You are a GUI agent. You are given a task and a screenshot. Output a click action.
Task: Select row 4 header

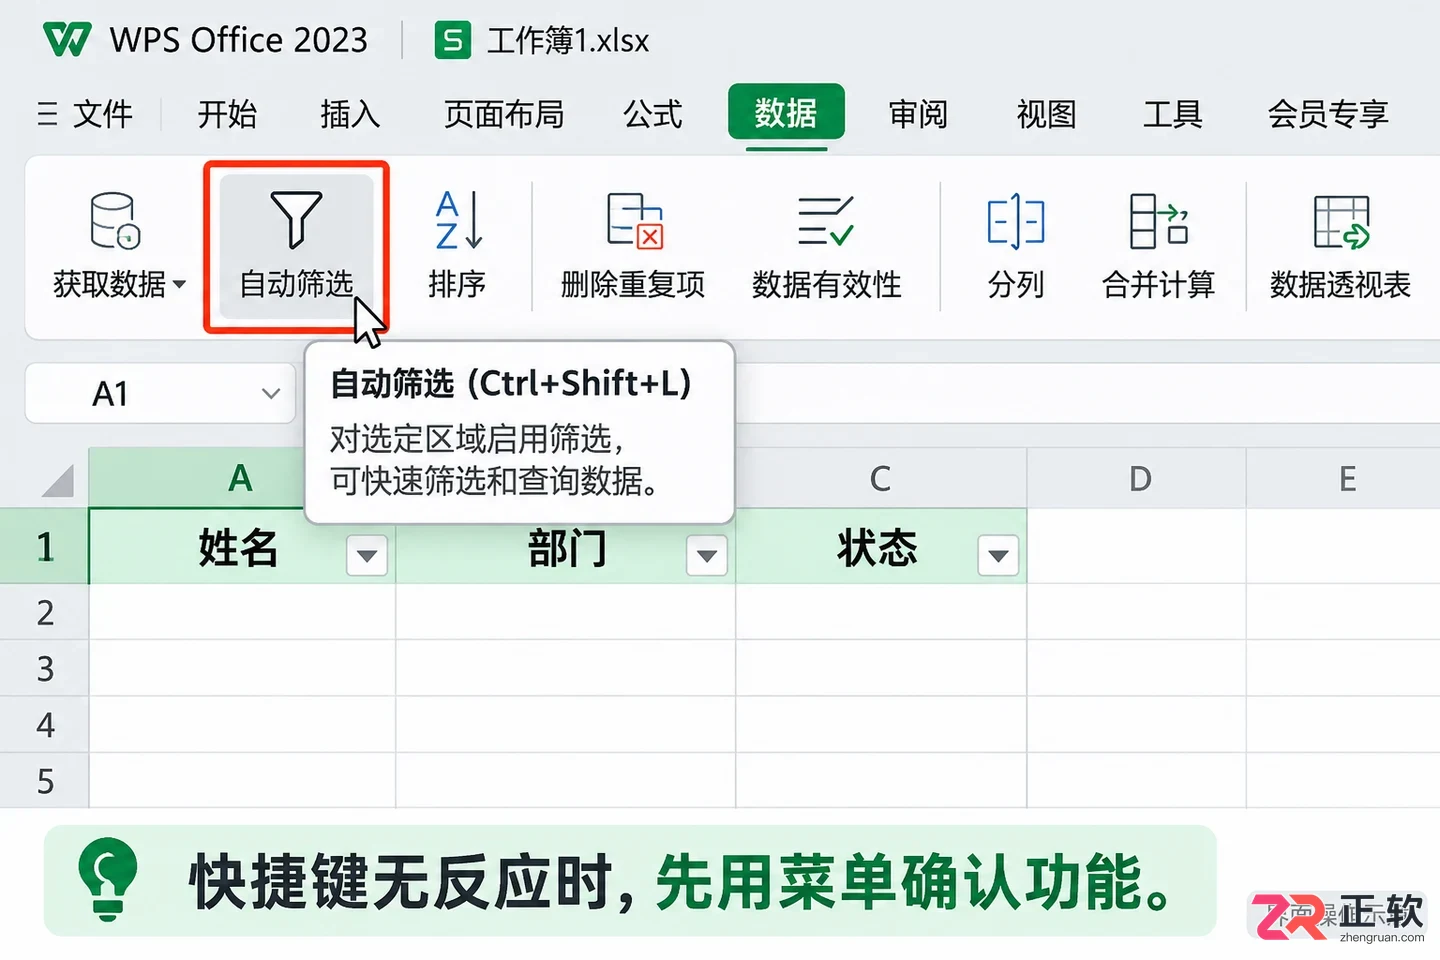pyautogui.click(x=44, y=725)
